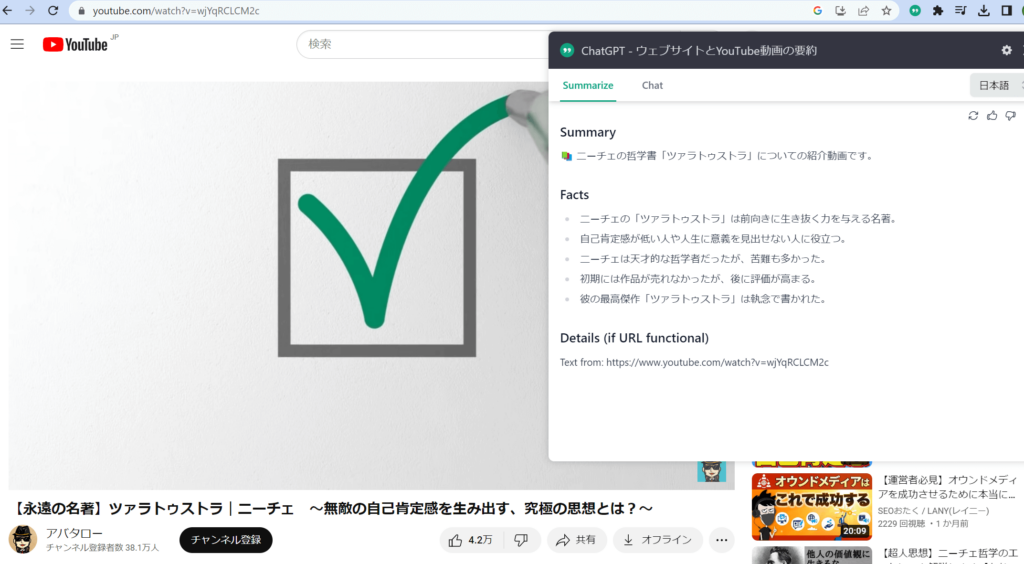Regenerate the summary with the refresh icon
1024x564 pixels.
pos(973,116)
